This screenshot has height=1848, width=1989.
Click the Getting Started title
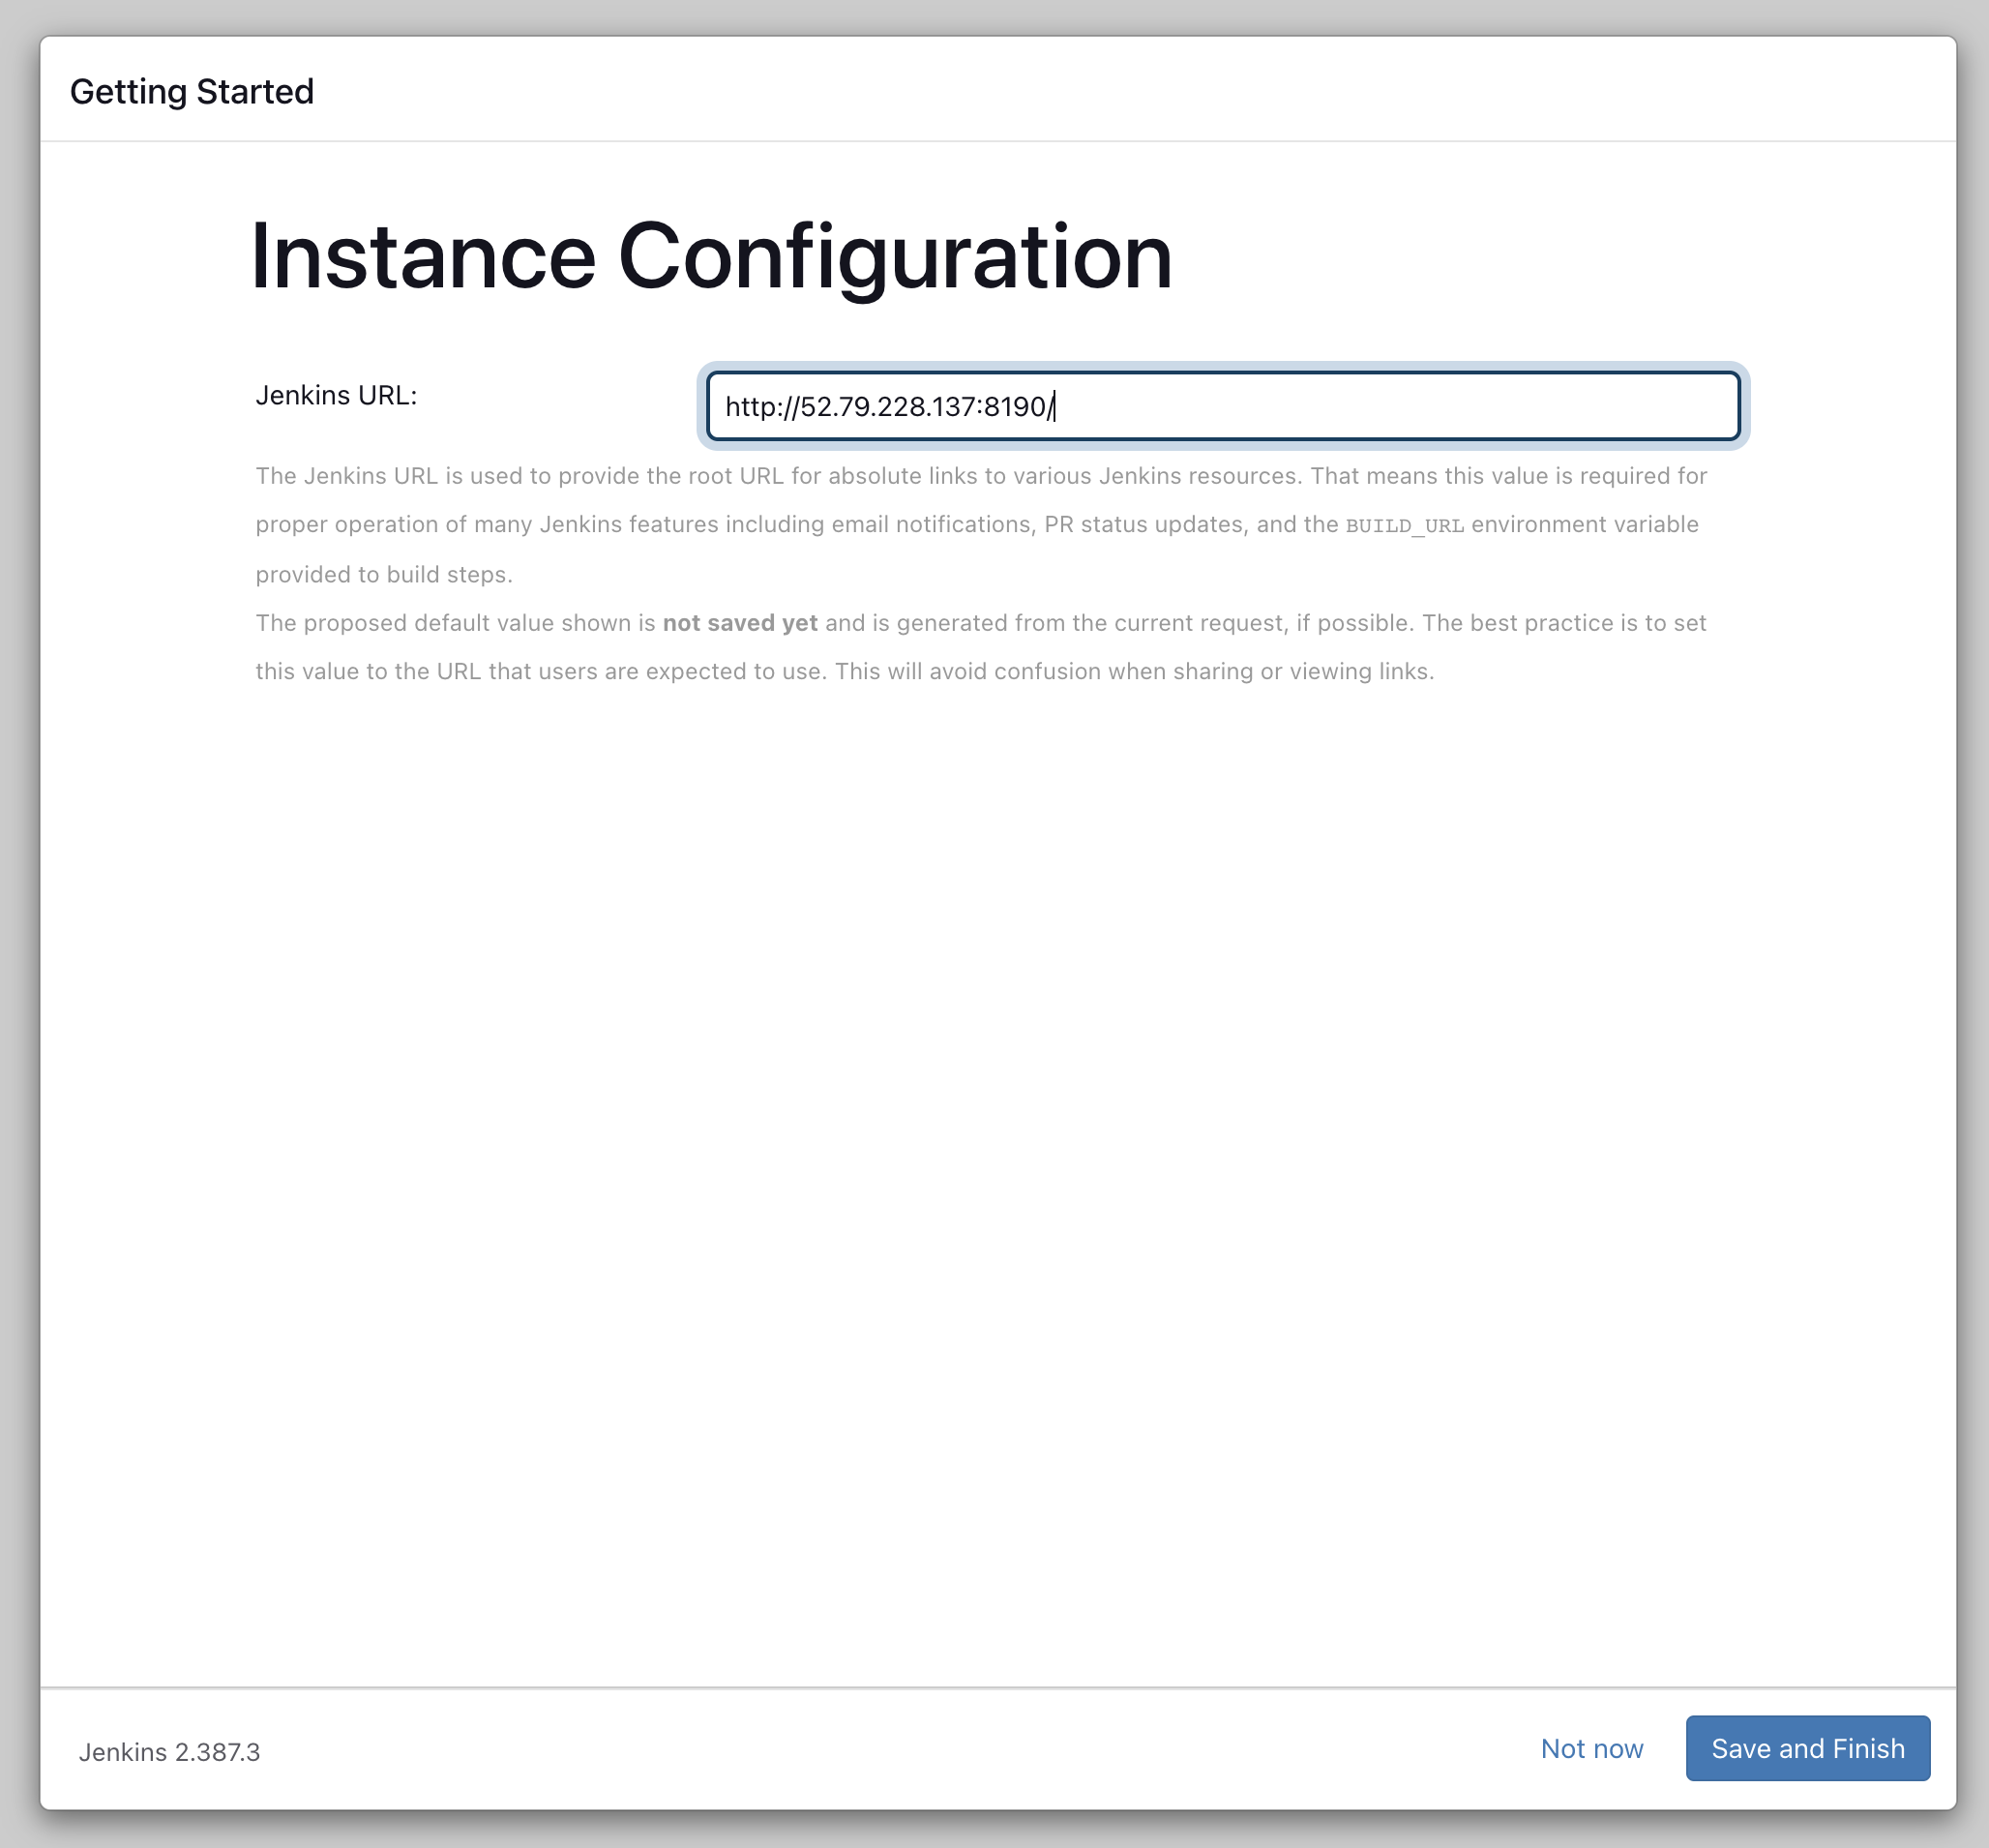pyautogui.click(x=192, y=91)
